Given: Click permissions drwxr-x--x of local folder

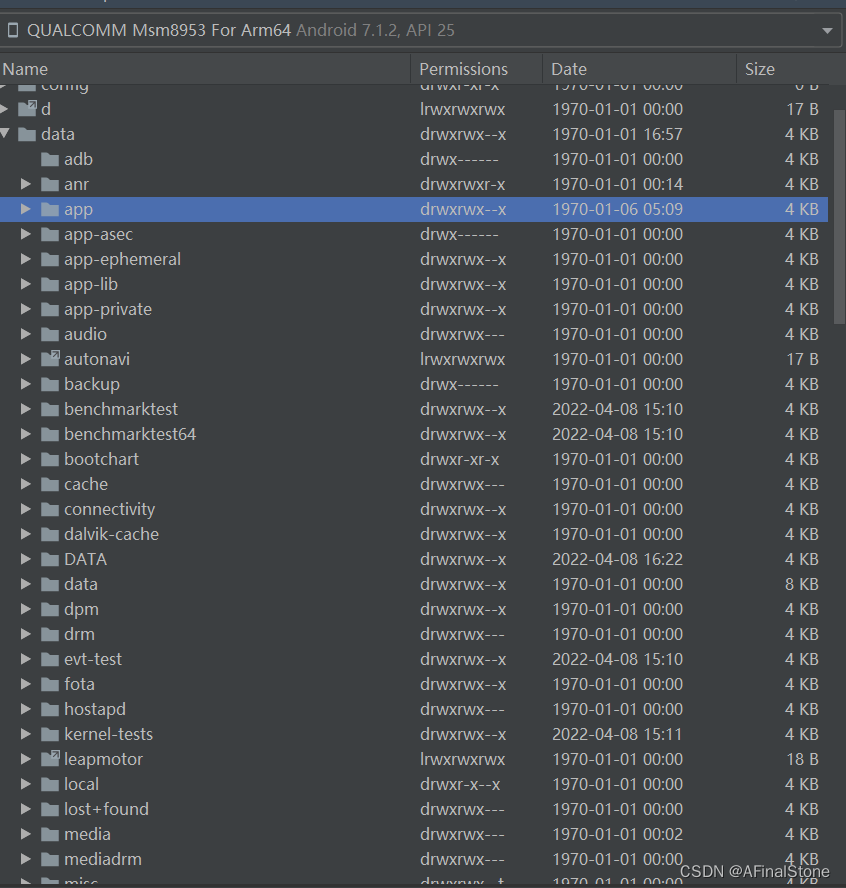Looking at the screenshot, I should [x=460, y=784].
